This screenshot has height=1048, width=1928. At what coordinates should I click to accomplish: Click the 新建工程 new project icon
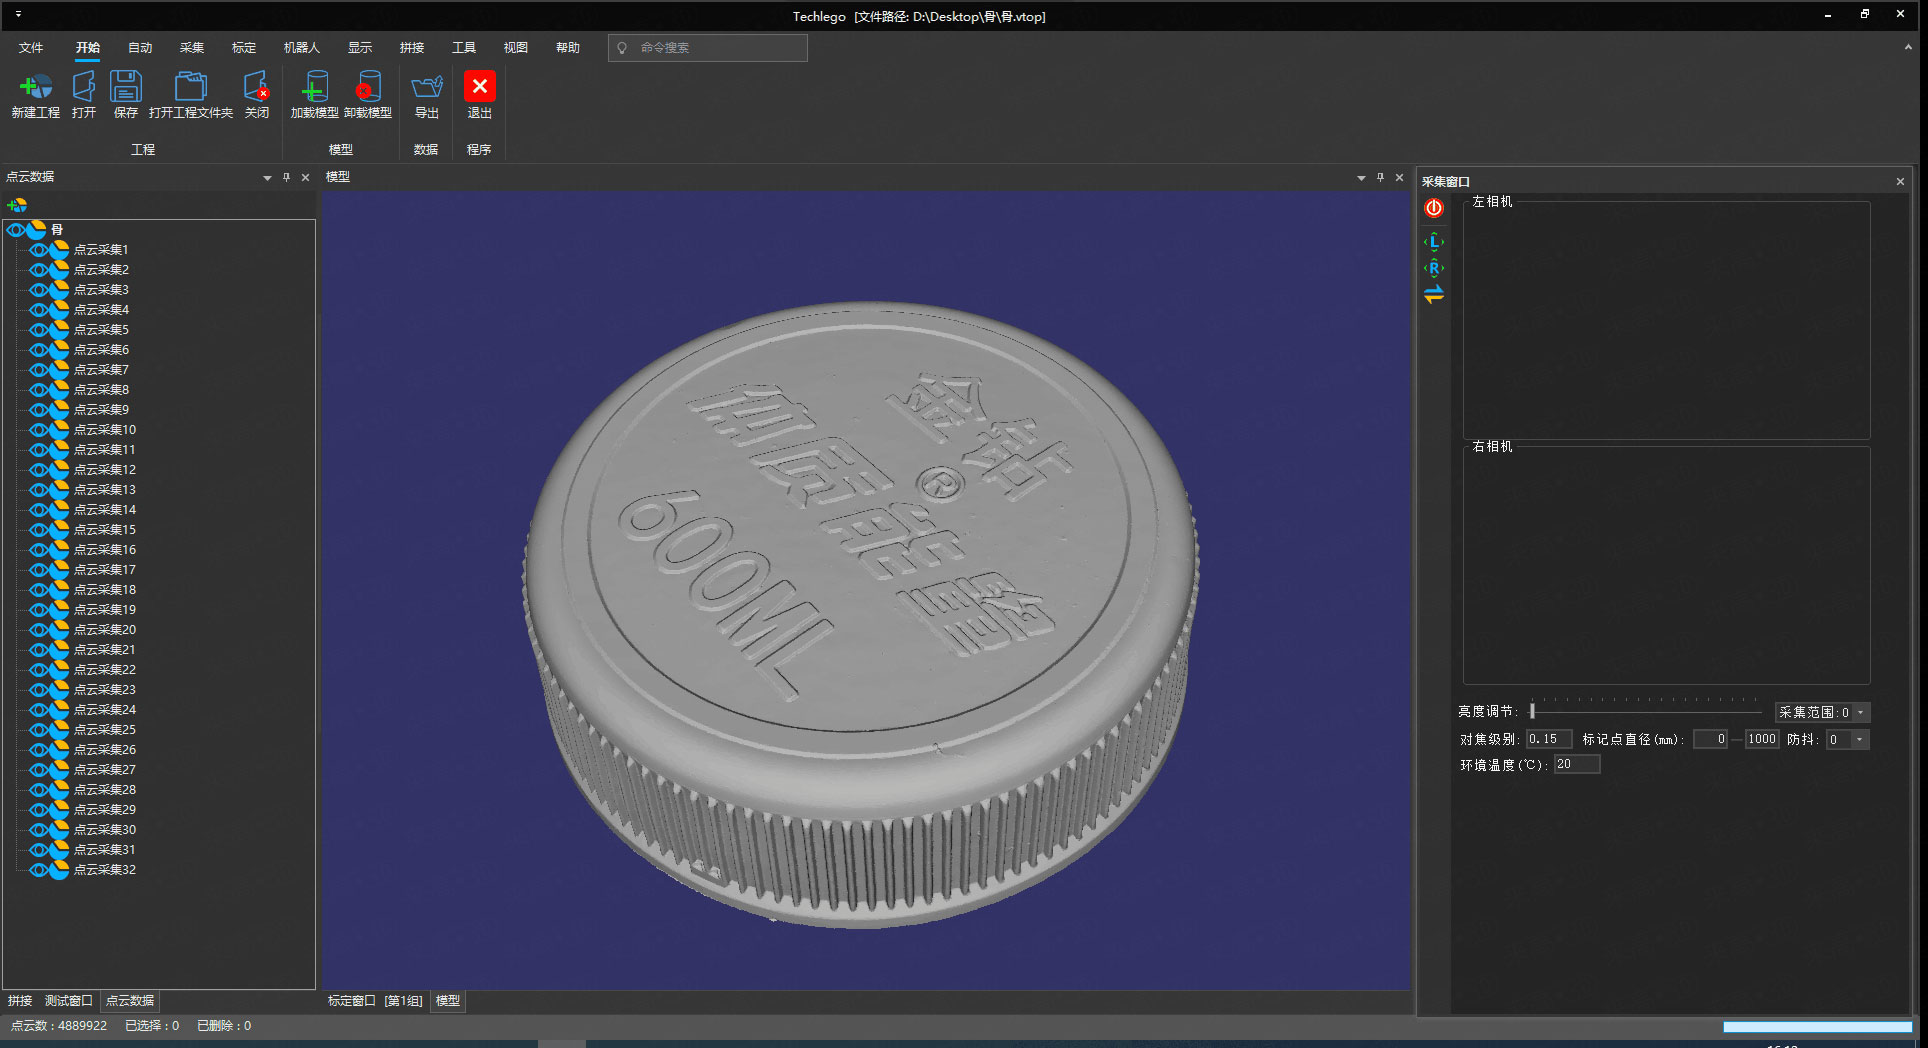click(35, 88)
